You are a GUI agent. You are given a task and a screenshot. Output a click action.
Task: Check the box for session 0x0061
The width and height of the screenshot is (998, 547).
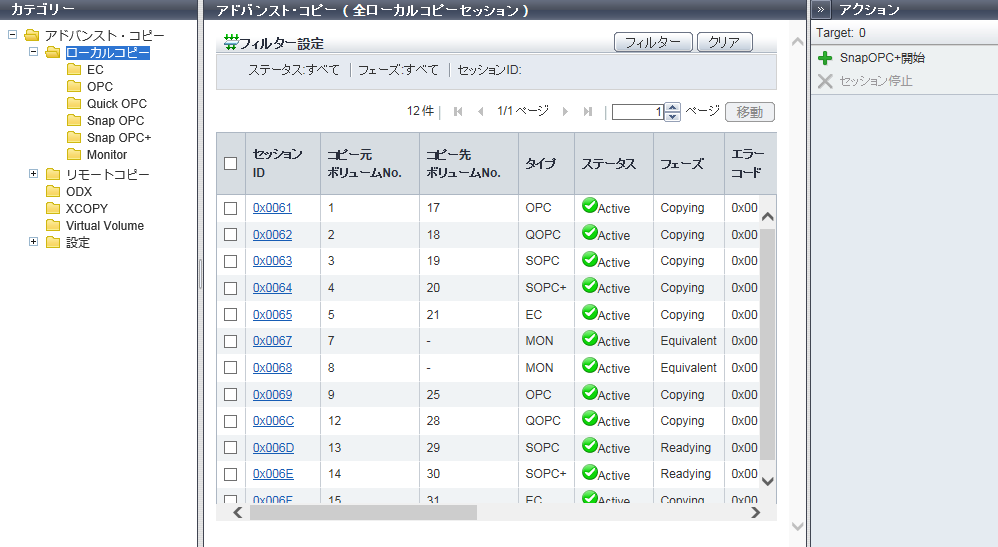tap(231, 208)
